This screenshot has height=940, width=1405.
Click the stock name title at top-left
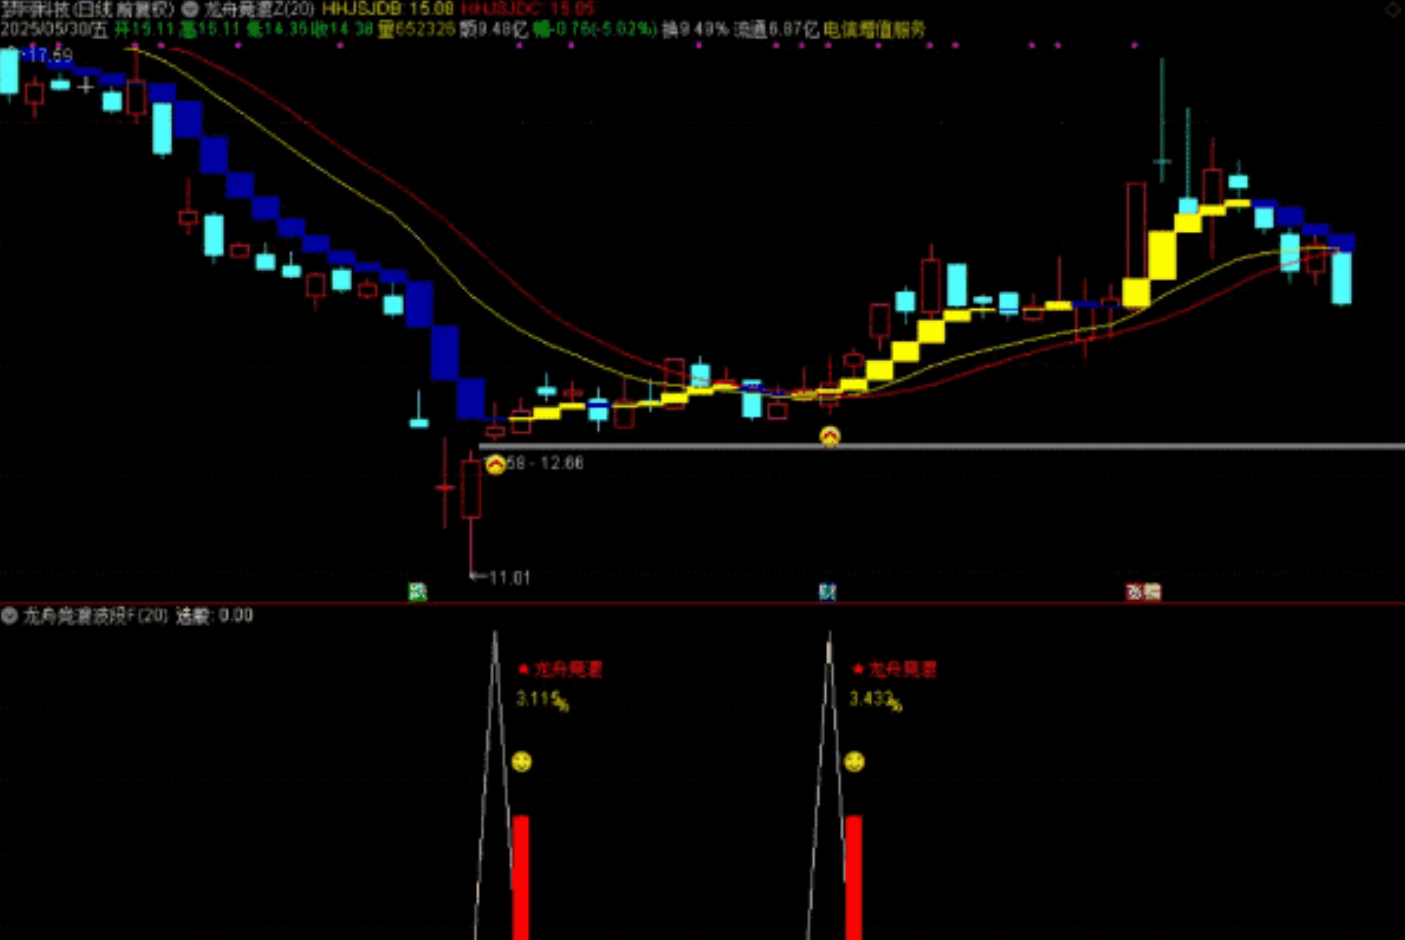pyautogui.click(x=88, y=9)
